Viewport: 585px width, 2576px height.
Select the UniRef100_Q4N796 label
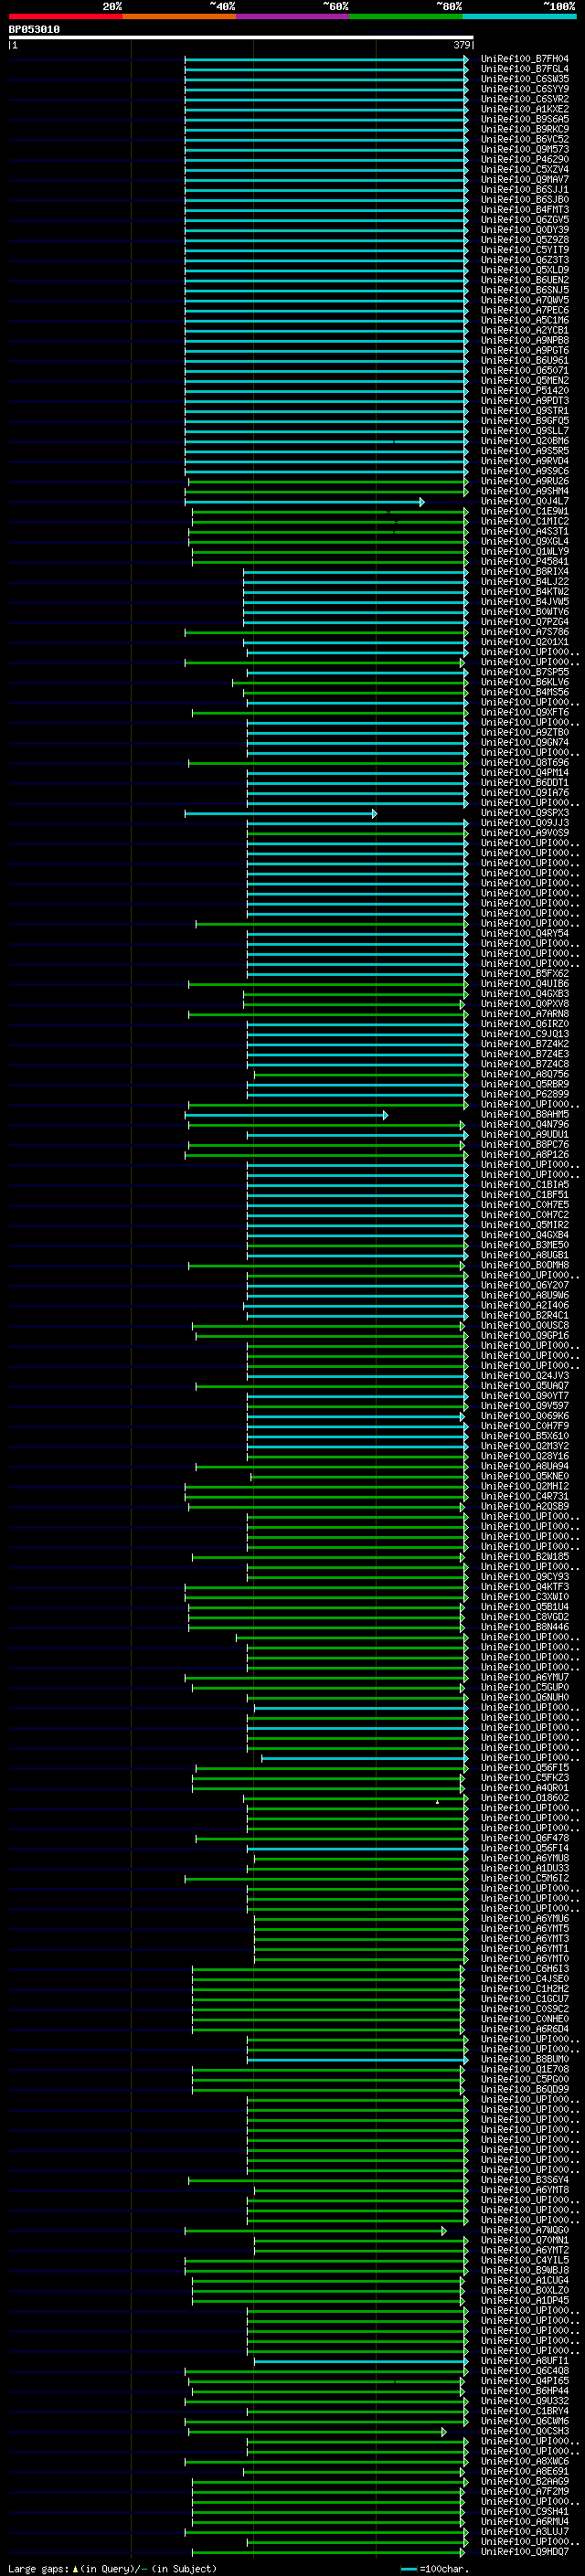coord(525,1125)
